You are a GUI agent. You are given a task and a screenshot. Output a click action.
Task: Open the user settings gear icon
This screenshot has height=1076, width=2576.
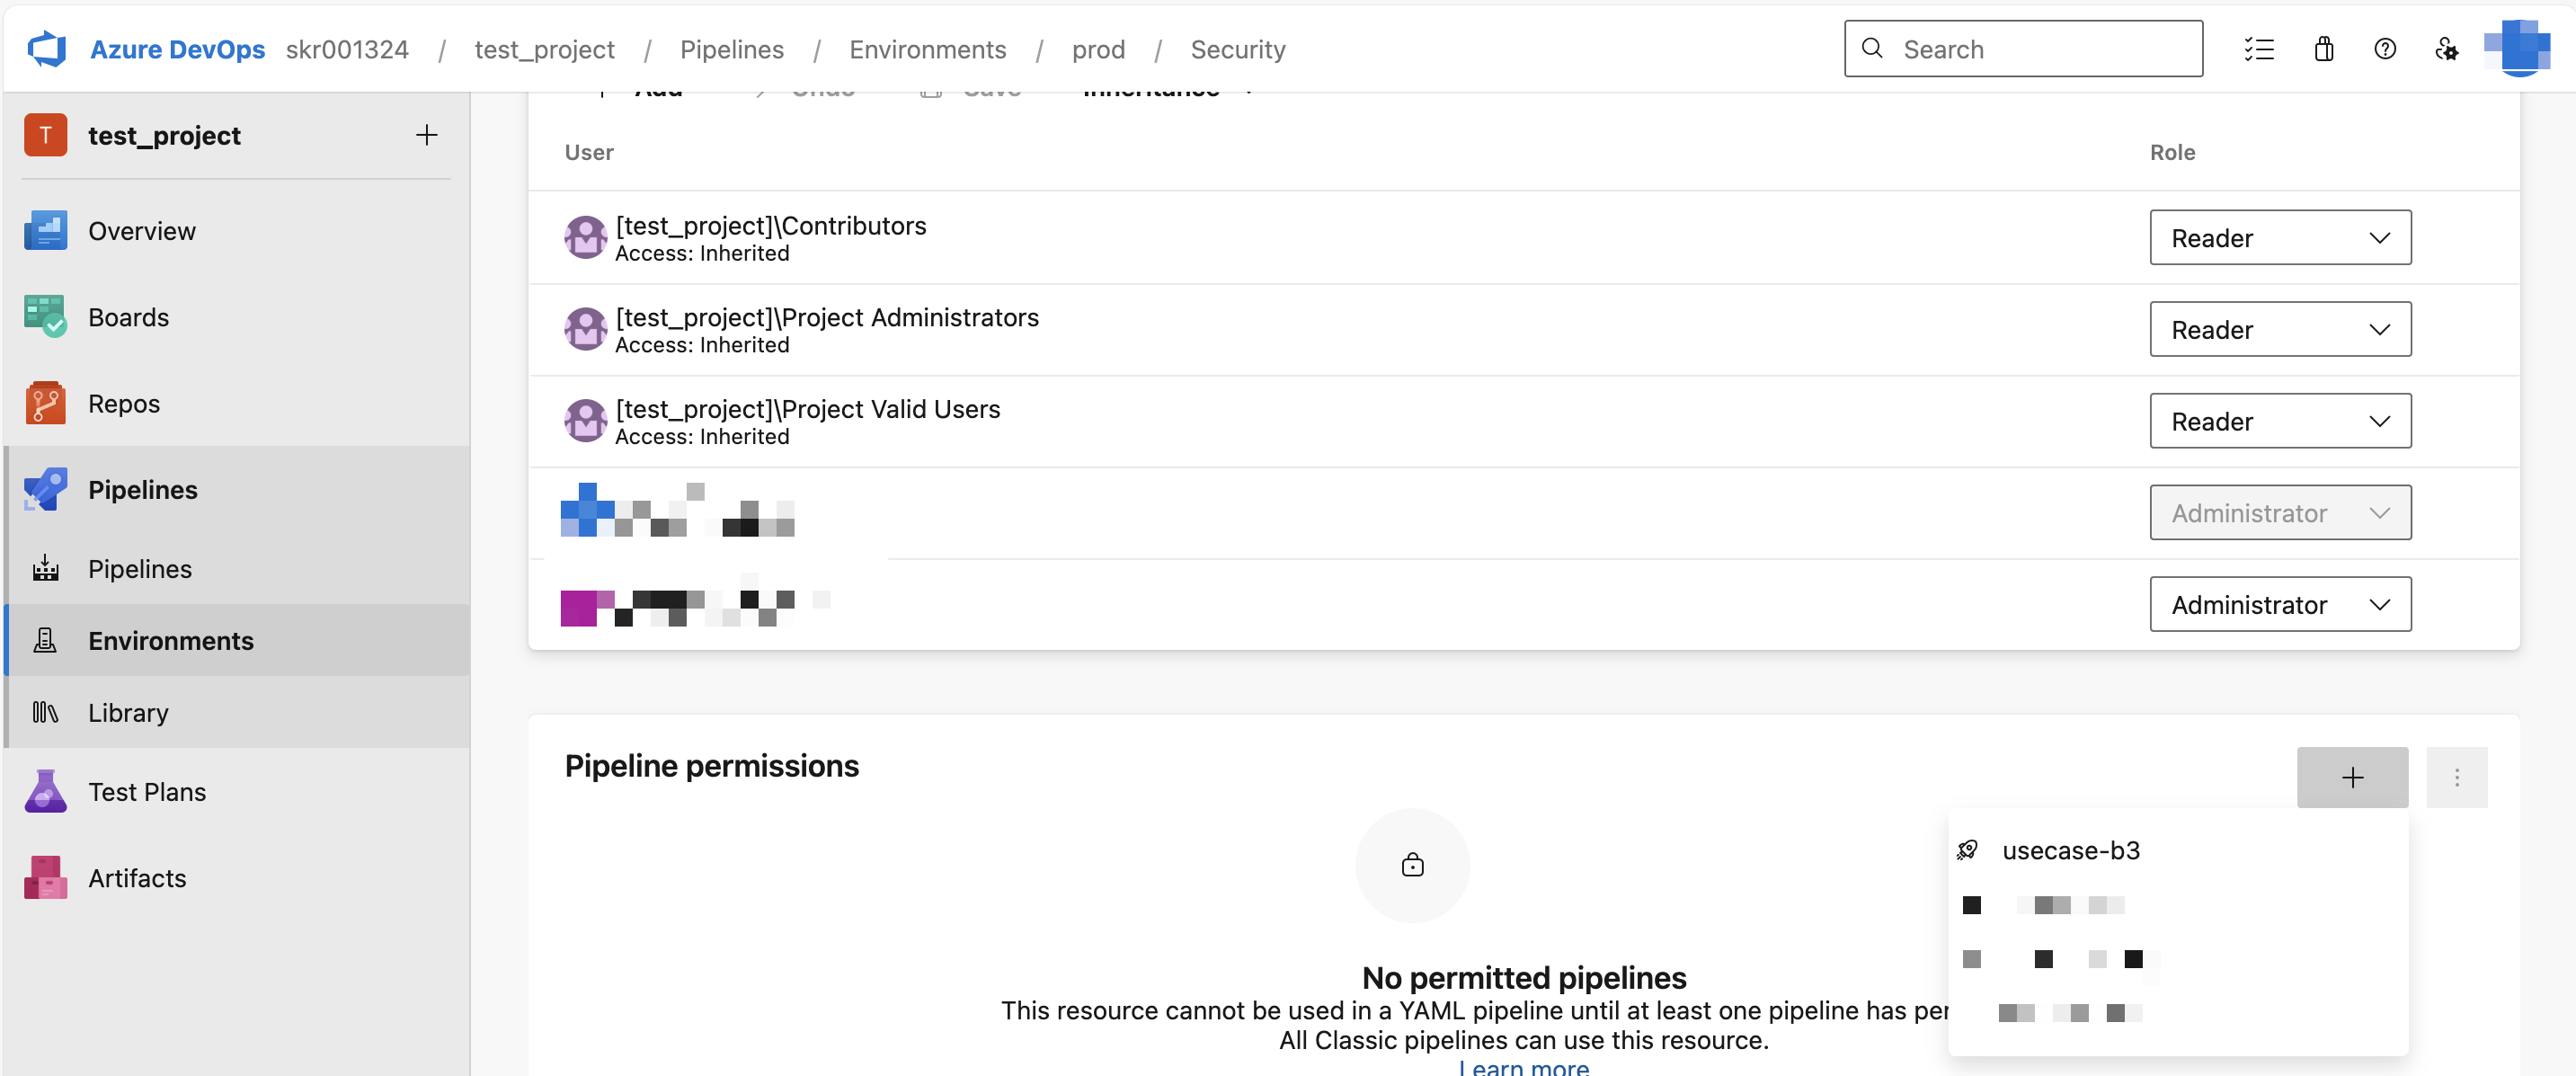click(2446, 48)
